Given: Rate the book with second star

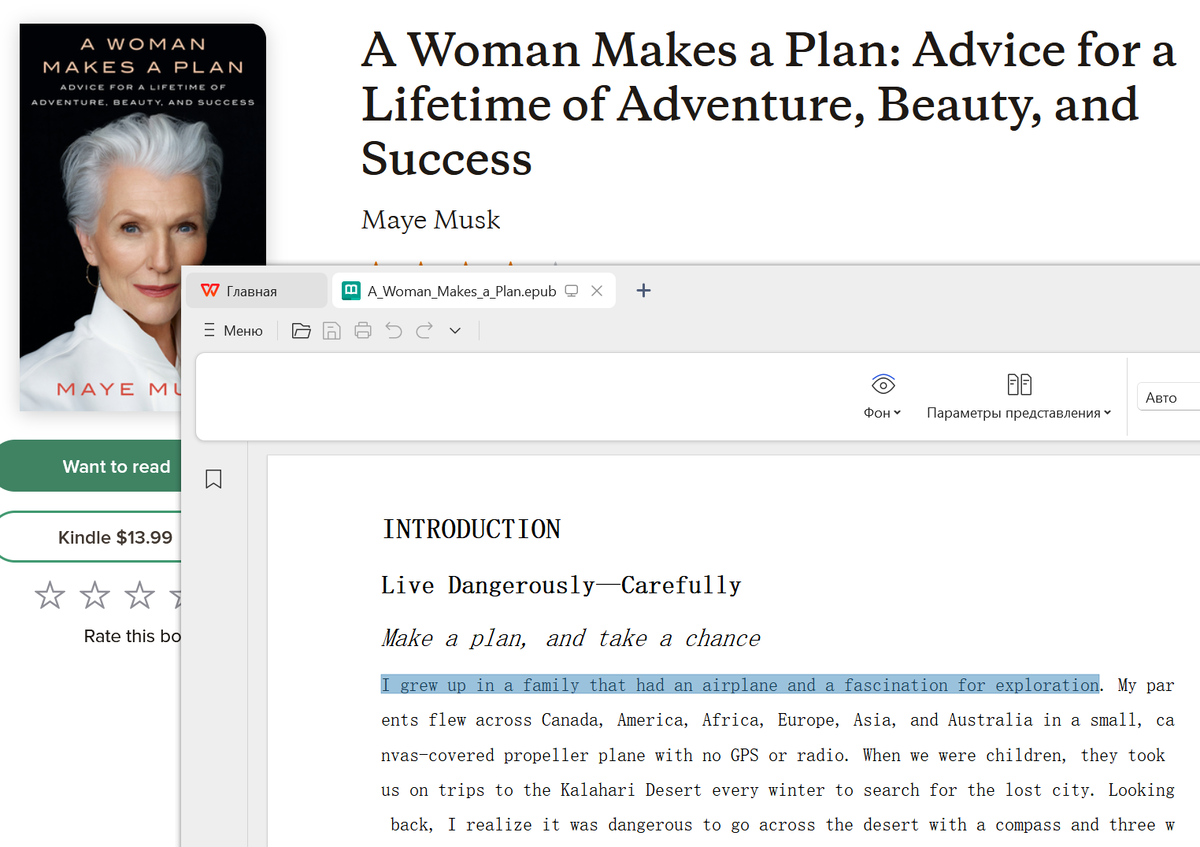Looking at the screenshot, I should 95,595.
